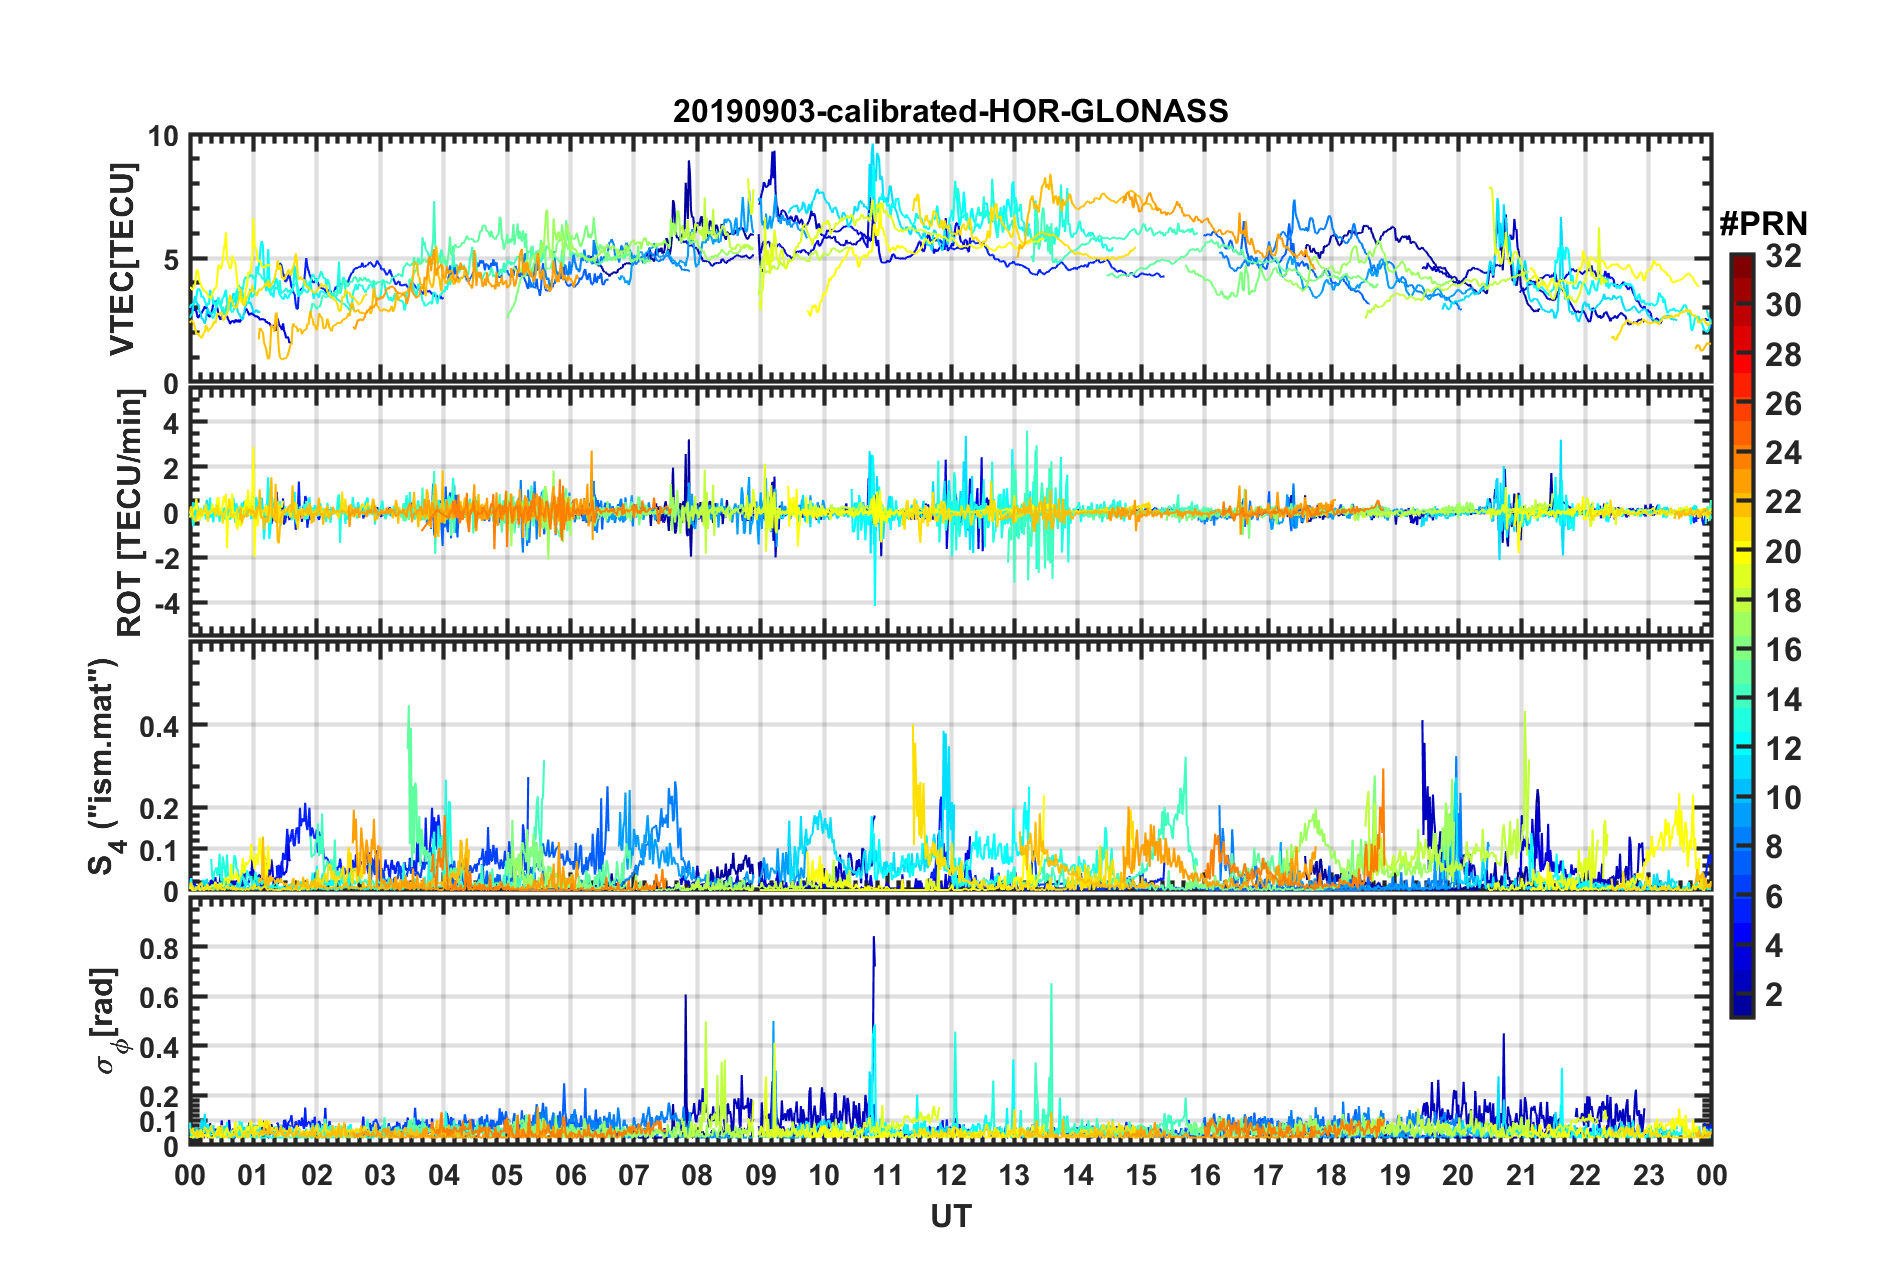This screenshot has width=1902, height=1272.
Task: Select the 14 label on the PRN colorbar
Action: [1783, 700]
